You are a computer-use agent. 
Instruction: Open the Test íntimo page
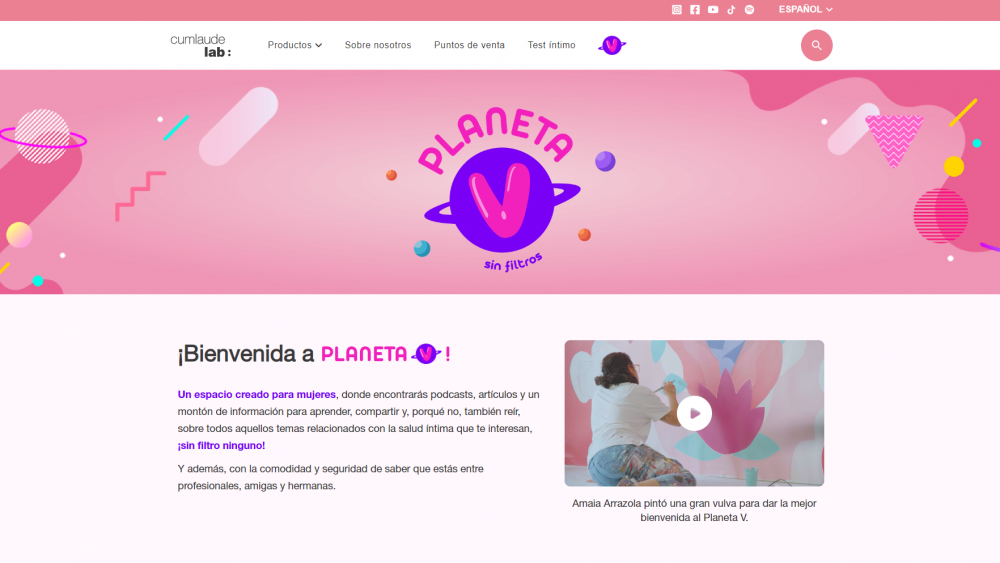[551, 45]
